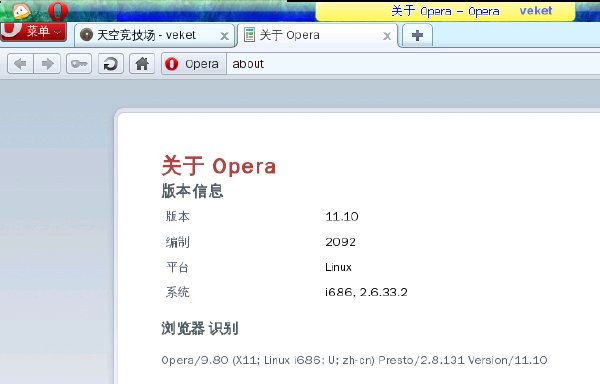This screenshot has width=600, height=384.
Task: Go back with the left arrow button
Action: point(20,63)
